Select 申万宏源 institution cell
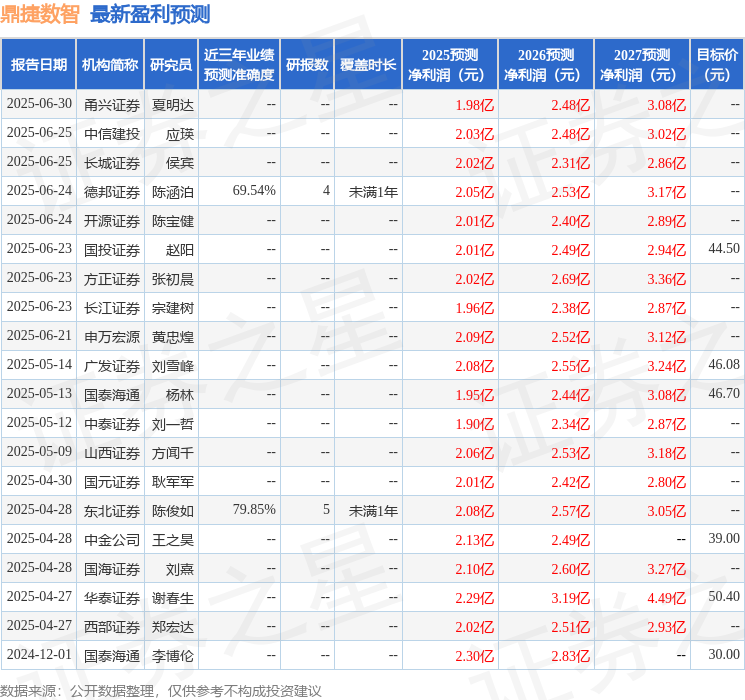The image size is (745, 700). 112,337
